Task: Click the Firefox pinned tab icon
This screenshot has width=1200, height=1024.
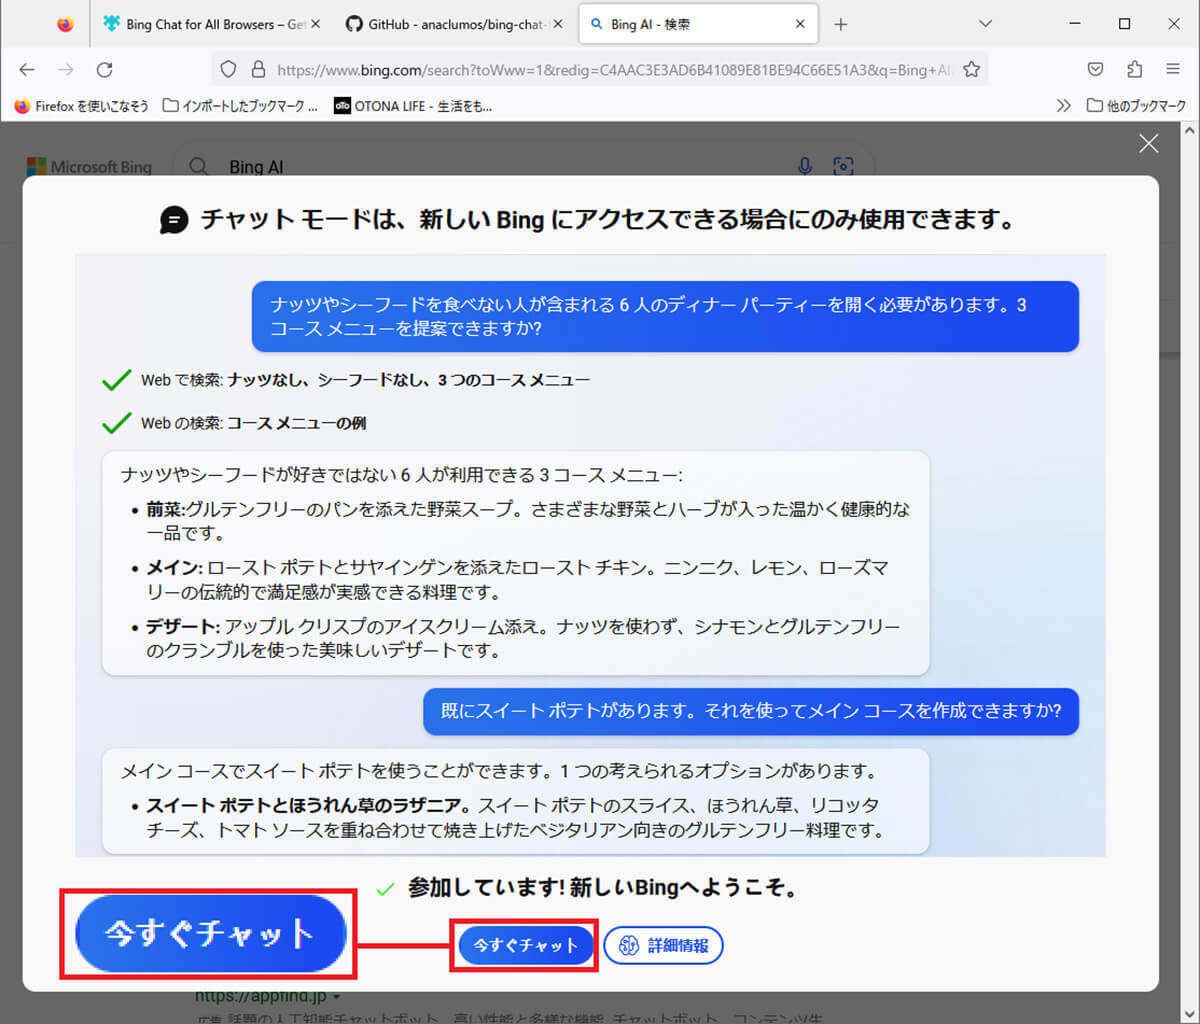Action: pyautogui.click(x=65, y=24)
